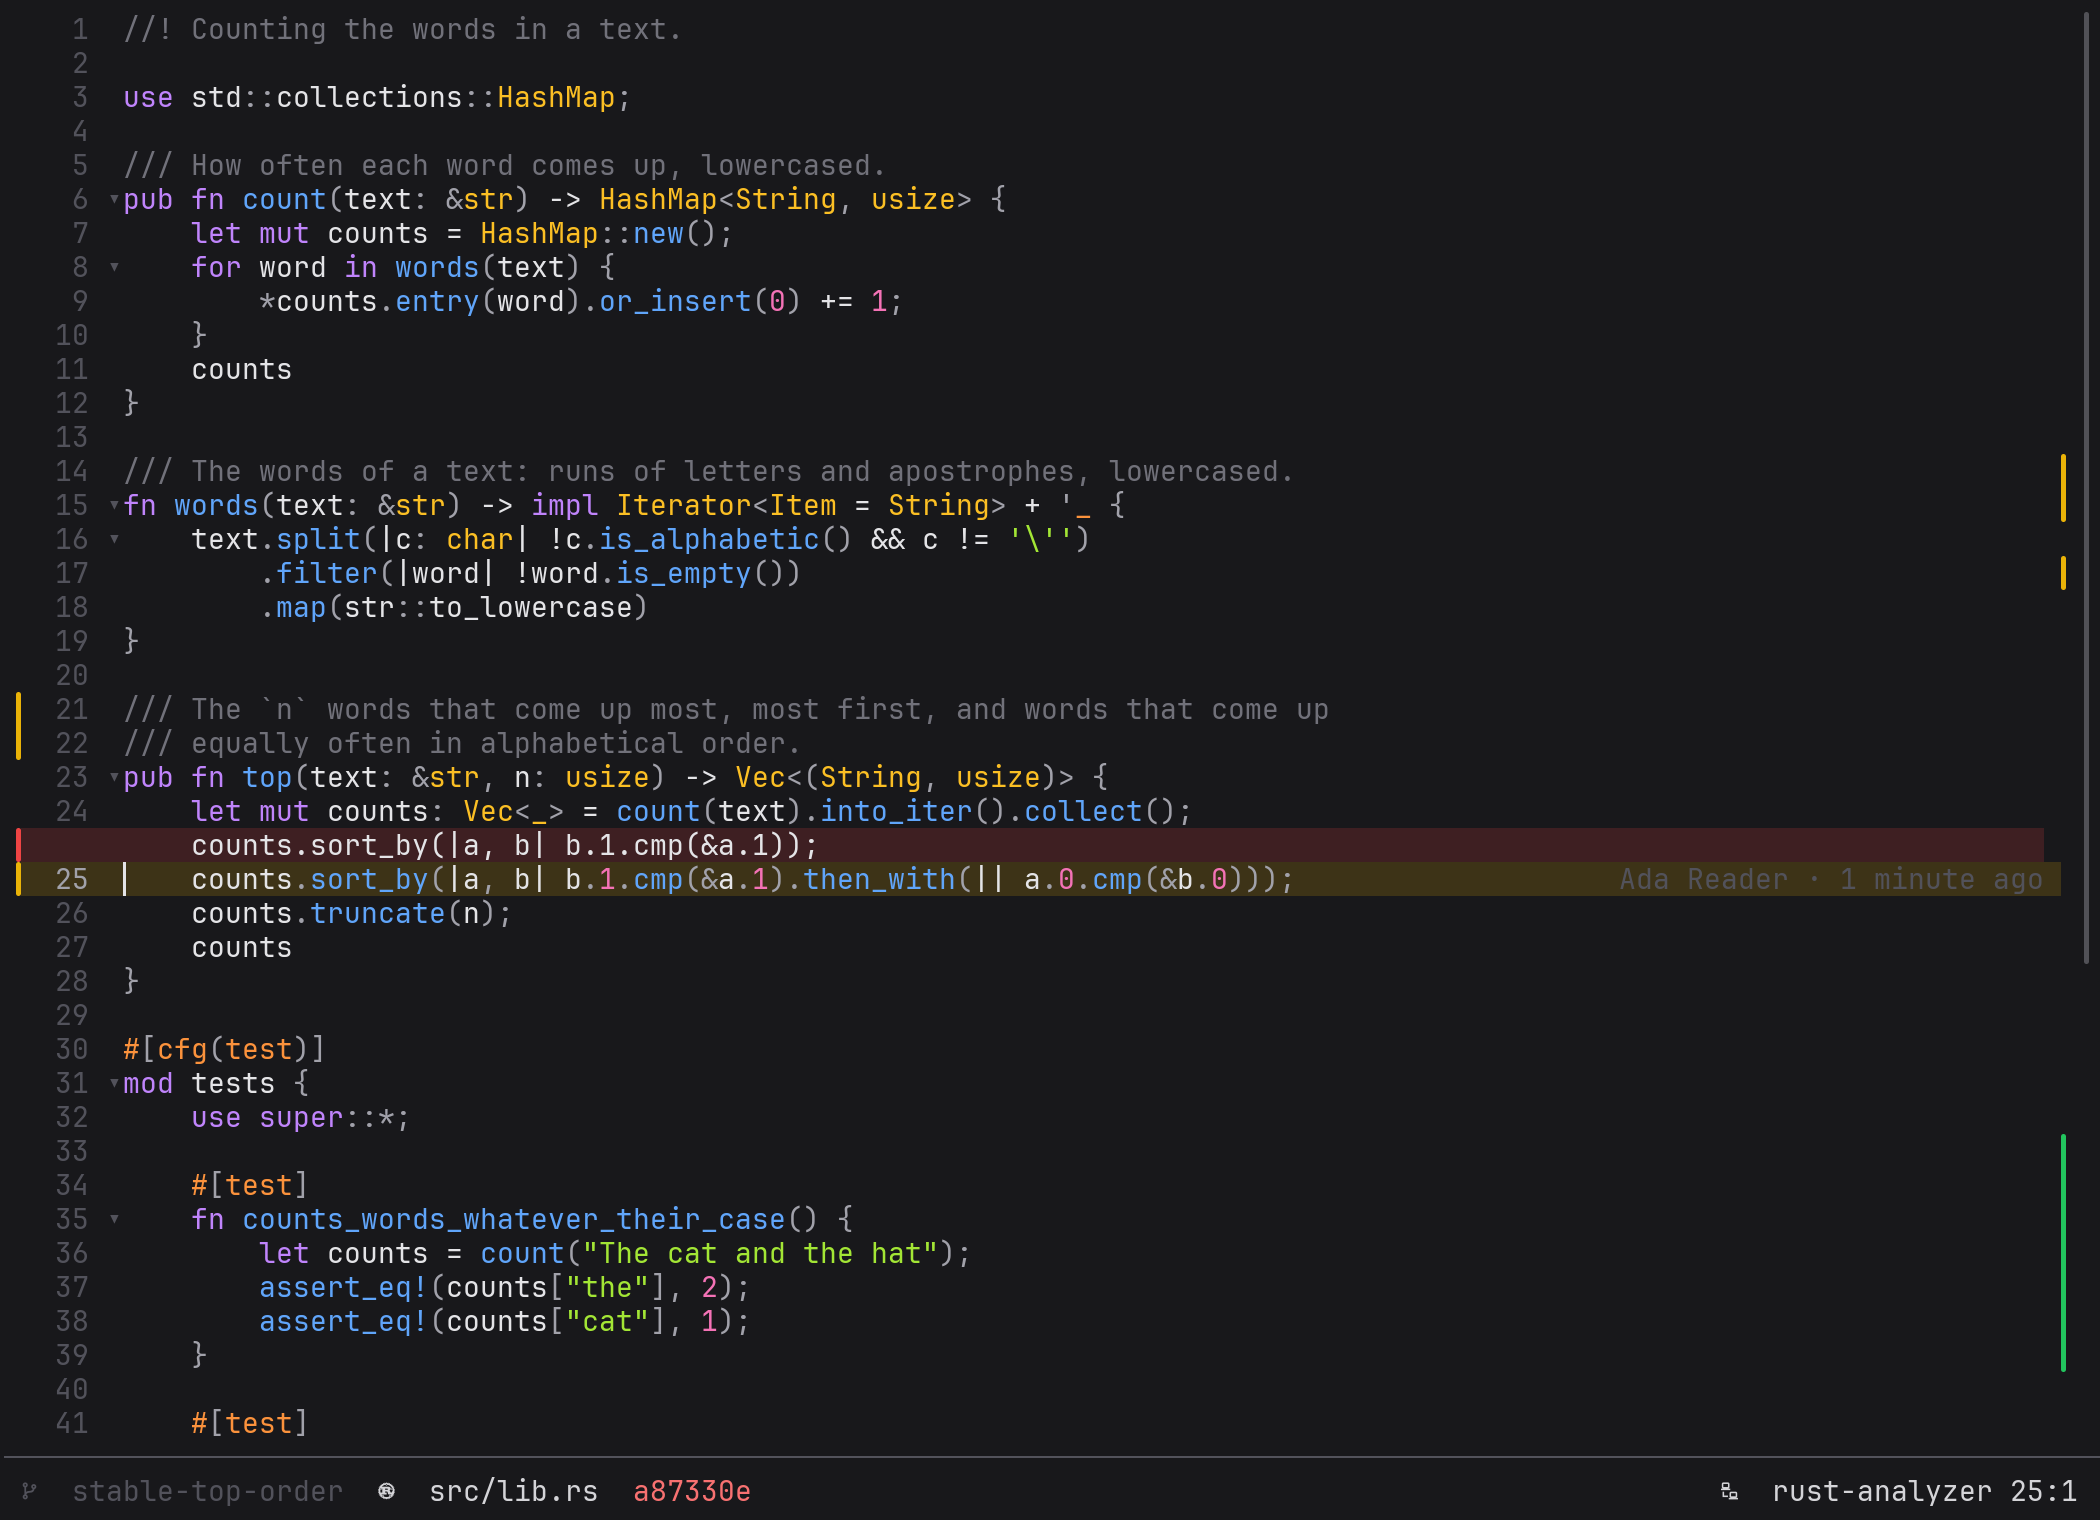
Task: Click the function name count on line 6
Action: [284, 200]
